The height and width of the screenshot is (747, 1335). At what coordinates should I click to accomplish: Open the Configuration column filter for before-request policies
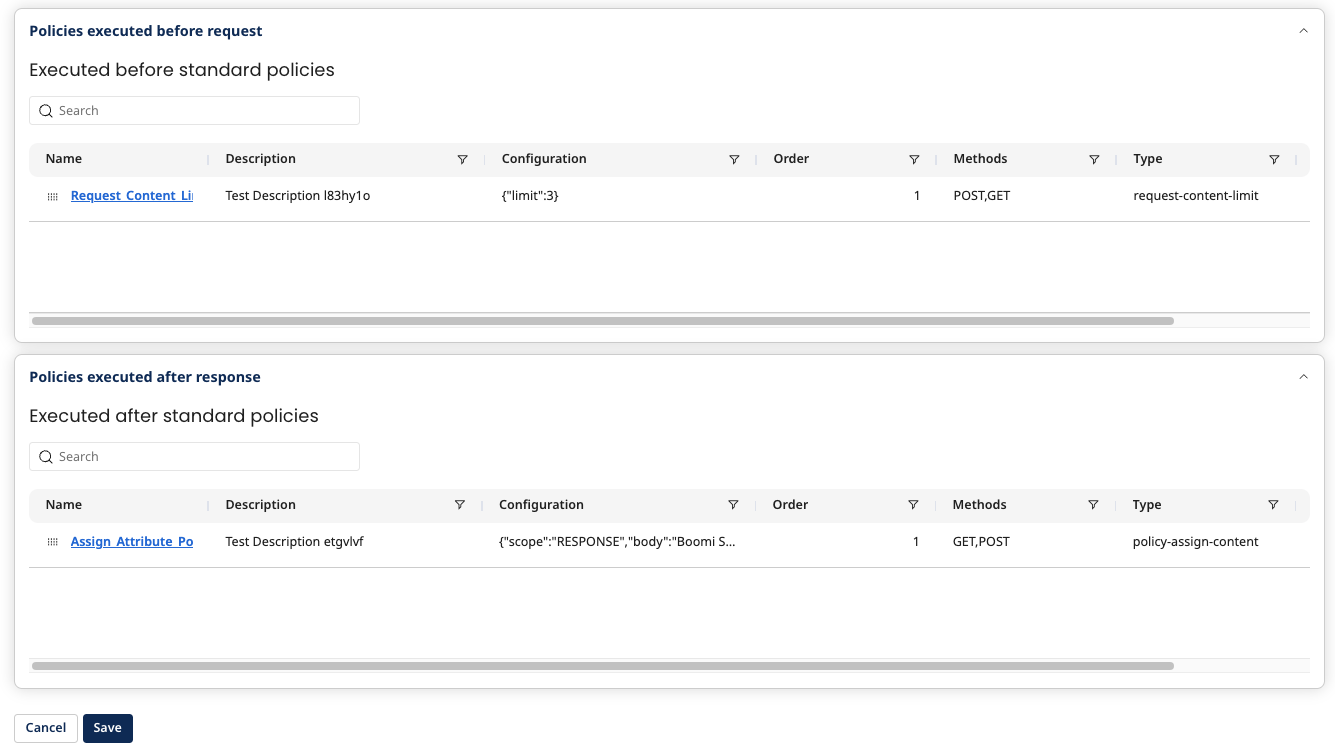pyautogui.click(x=734, y=159)
